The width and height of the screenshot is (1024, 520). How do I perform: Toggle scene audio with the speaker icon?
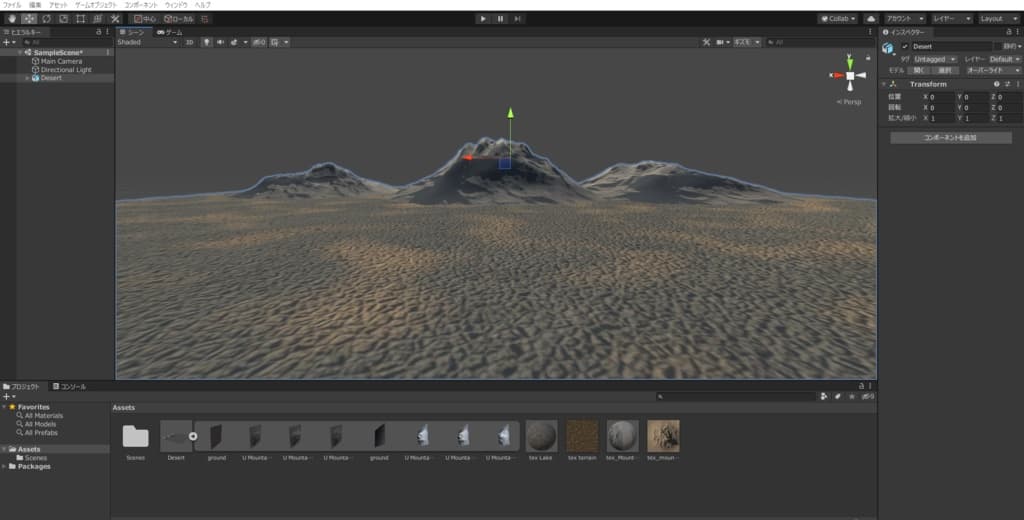[x=220, y=42]
